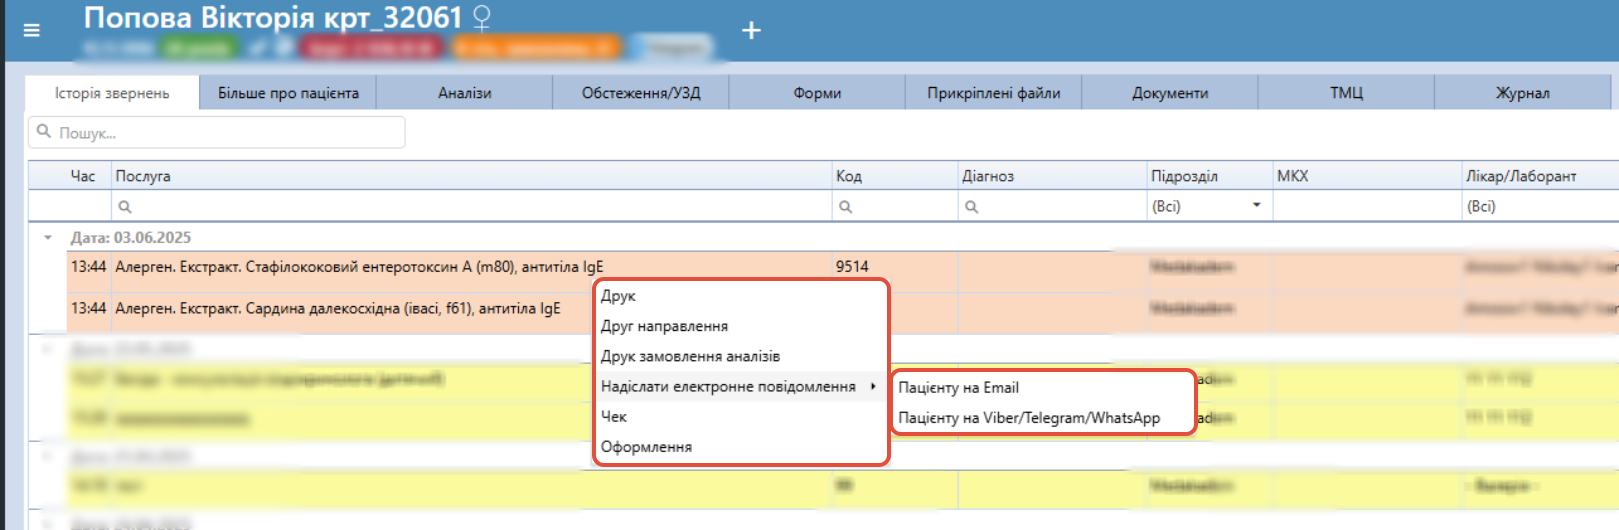Click the Діагноз filter input

(x=1053, y=206)
